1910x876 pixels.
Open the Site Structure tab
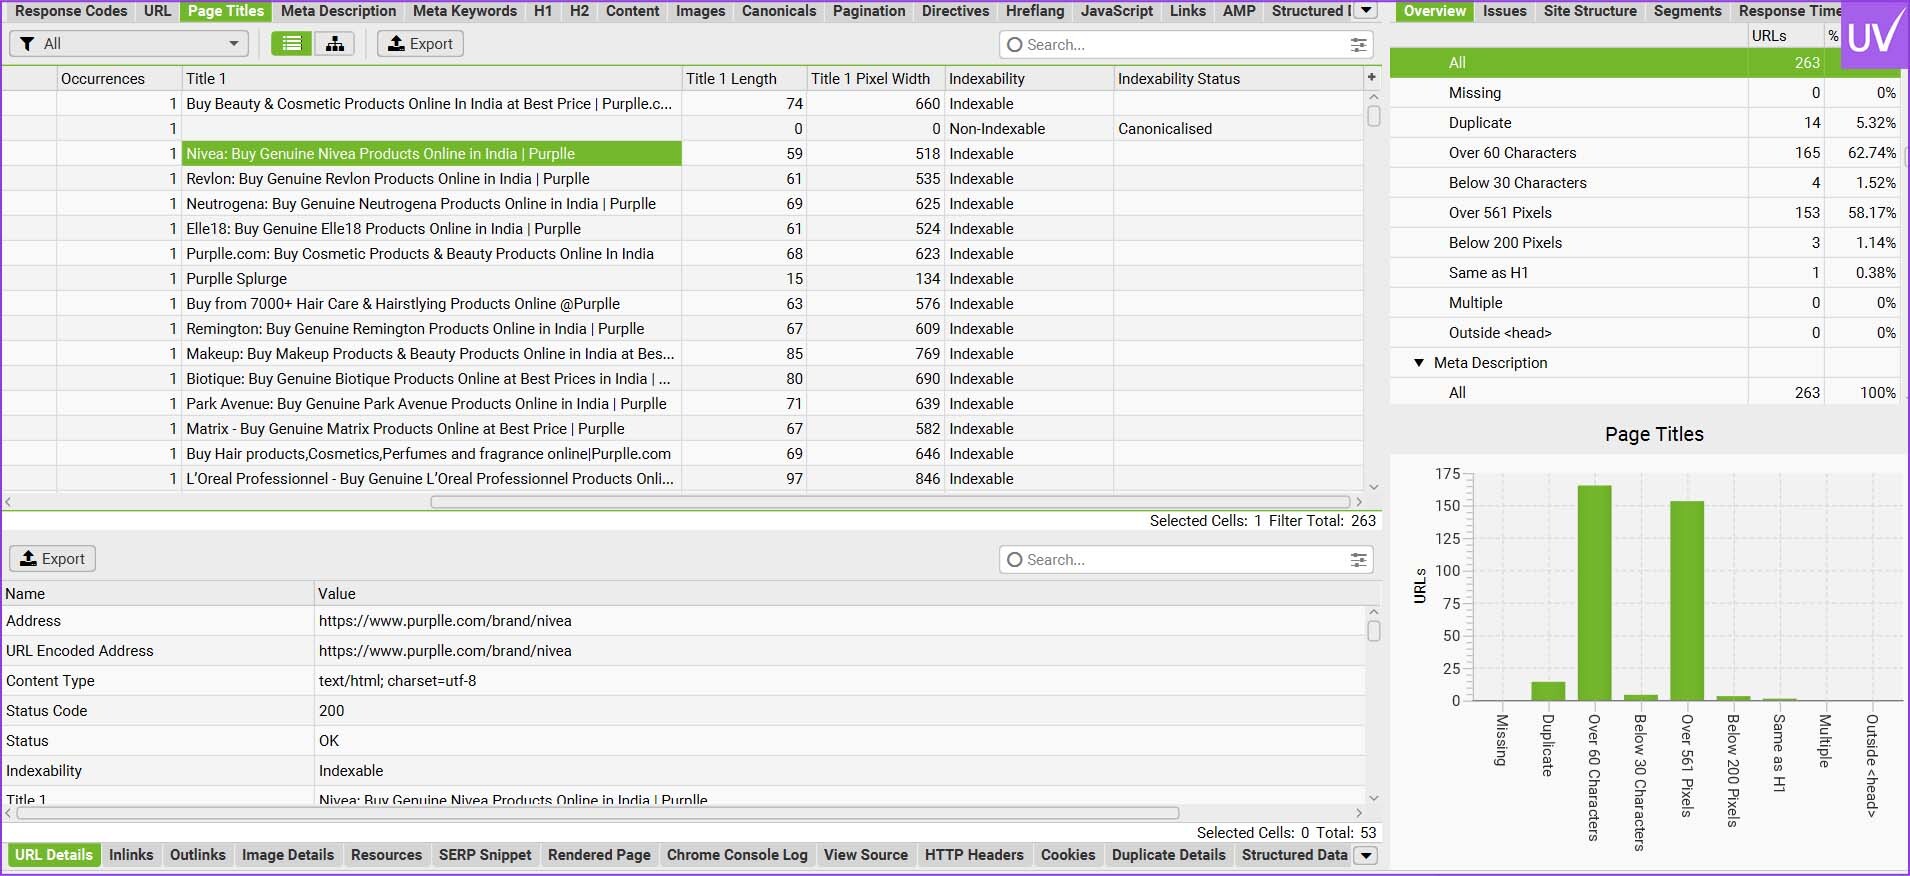(1590, 11)
